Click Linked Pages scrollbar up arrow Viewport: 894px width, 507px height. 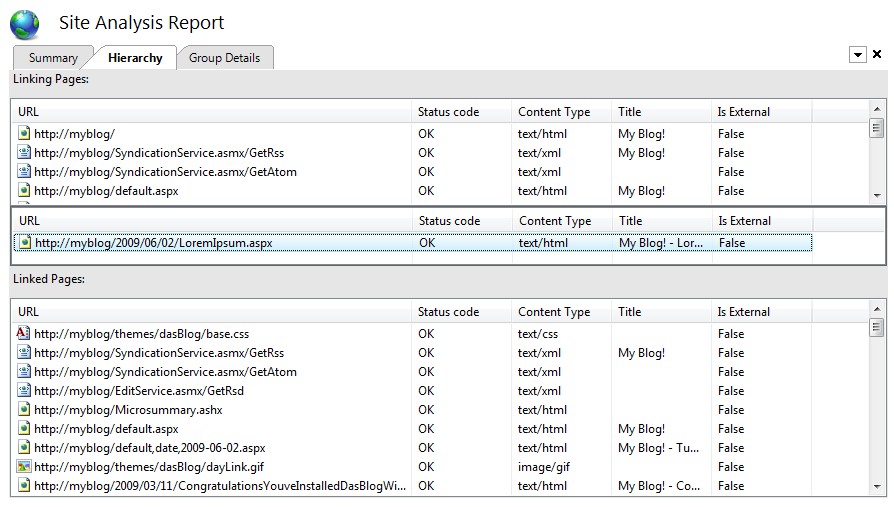(x=877, y=309)
